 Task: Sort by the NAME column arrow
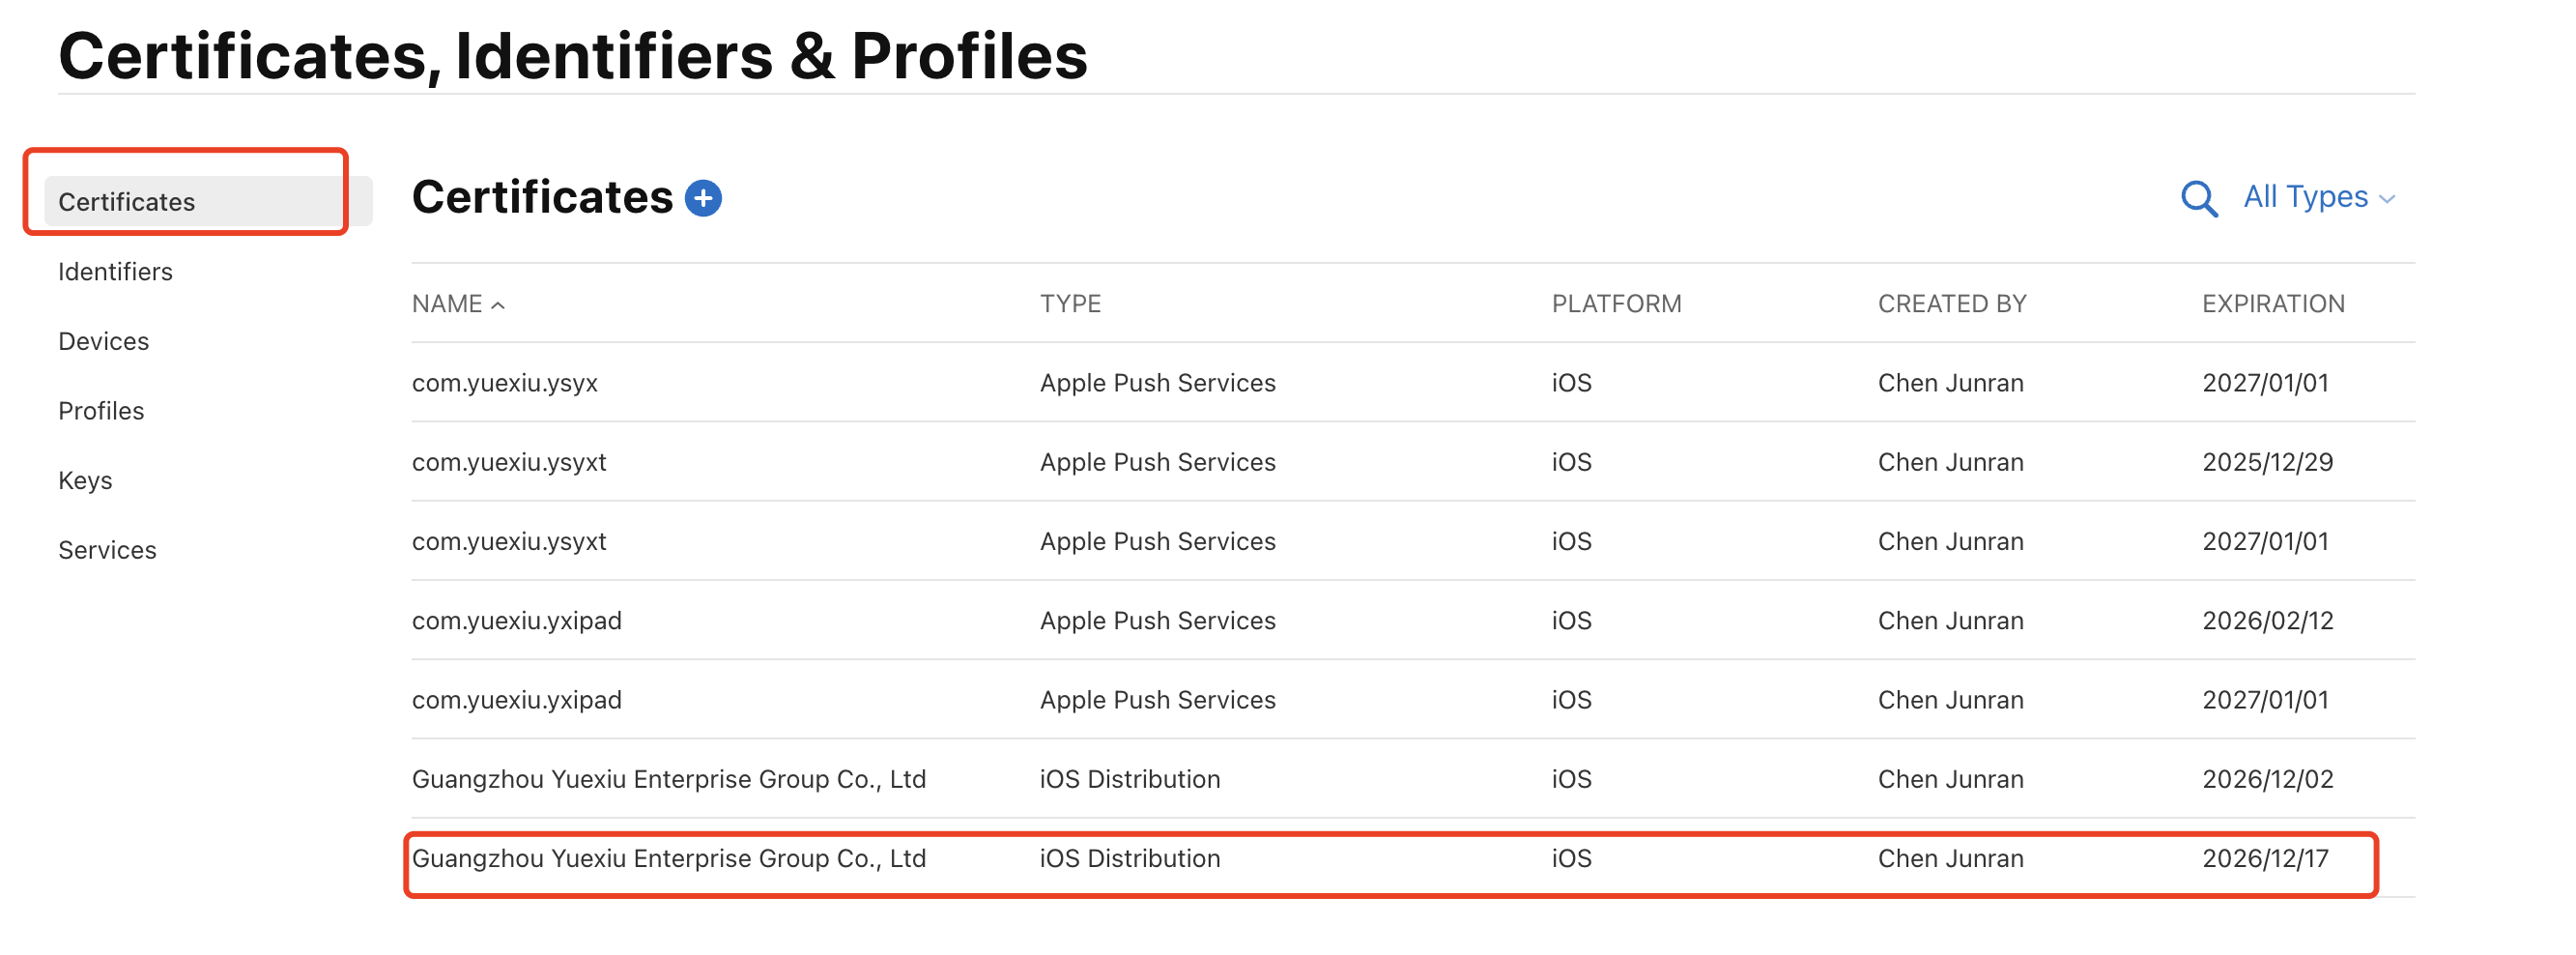[498, 305]
